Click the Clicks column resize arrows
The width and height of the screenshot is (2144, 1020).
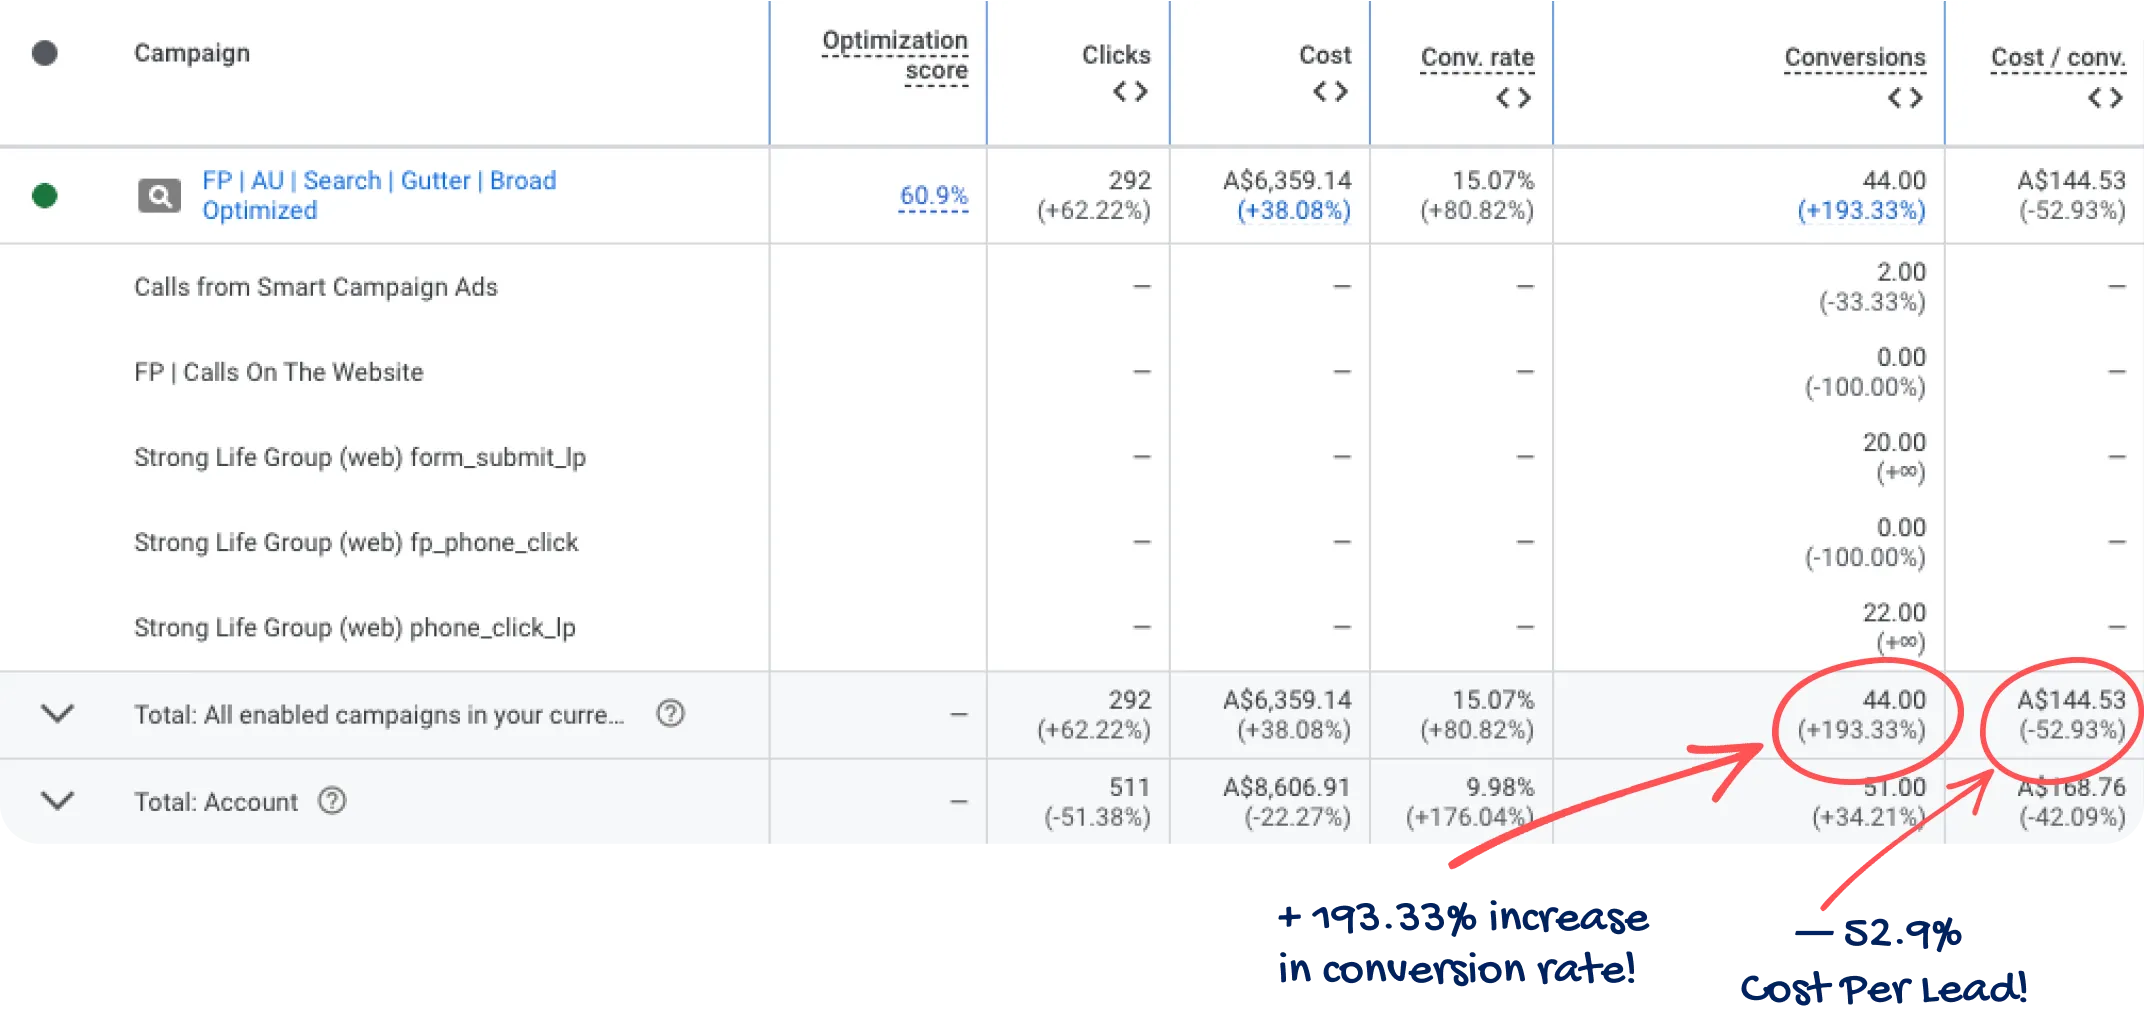pyautogui.click(x=1130, y=92)
